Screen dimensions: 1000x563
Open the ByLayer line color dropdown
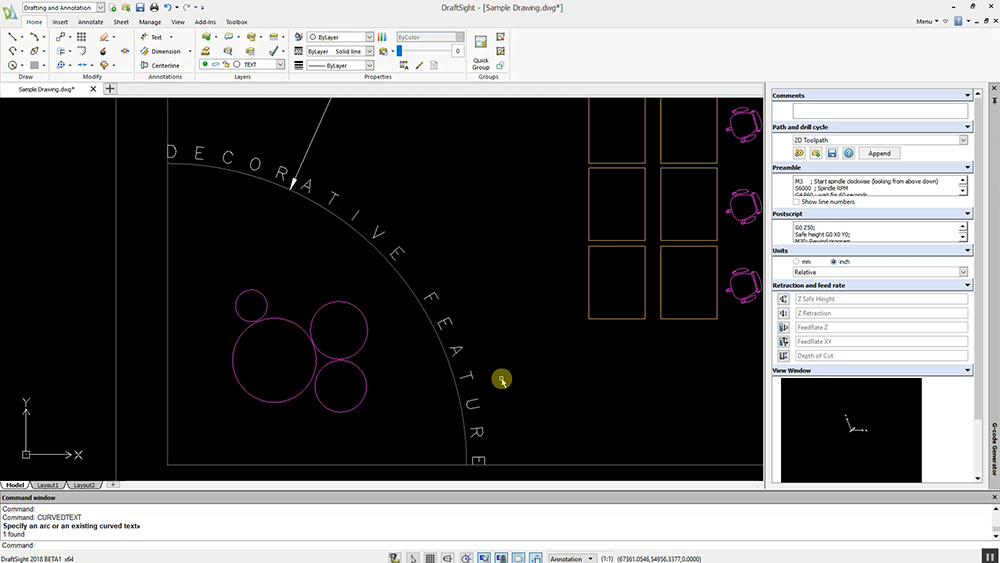[x=369, y=37]
